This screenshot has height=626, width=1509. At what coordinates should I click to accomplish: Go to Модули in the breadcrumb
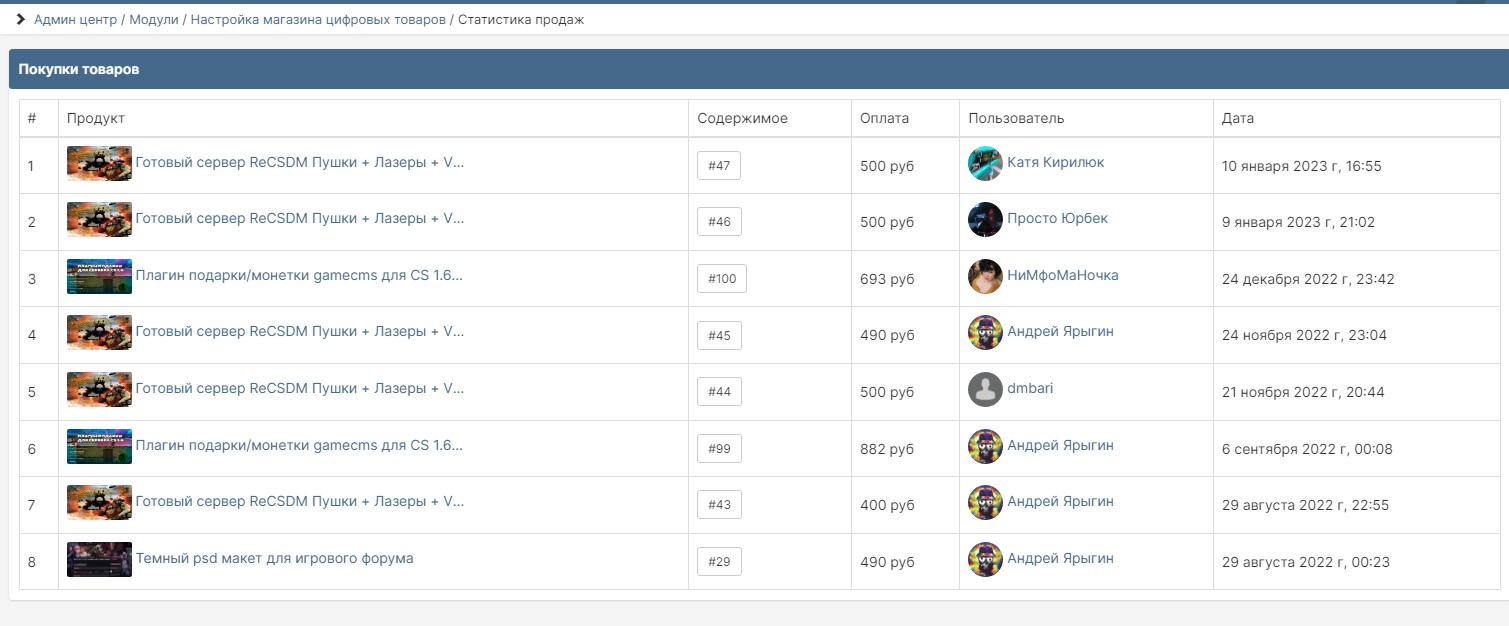click(x=154, y=20)
